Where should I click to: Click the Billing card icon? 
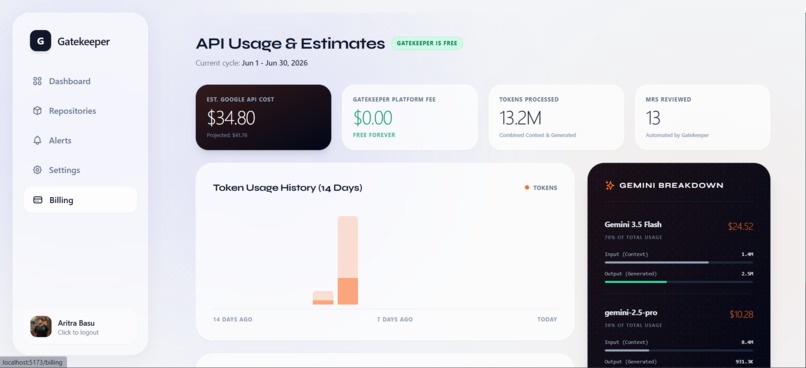(x=38, y=200)
